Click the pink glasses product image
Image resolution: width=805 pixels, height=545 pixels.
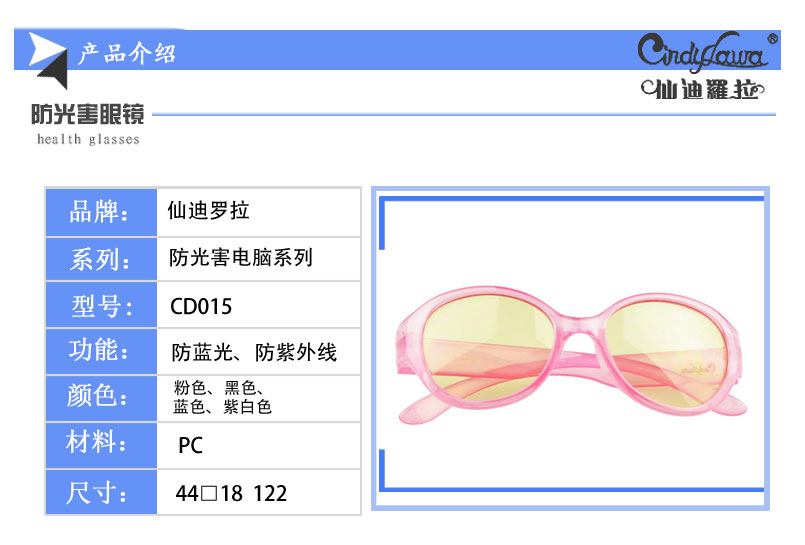coord(571,355)
